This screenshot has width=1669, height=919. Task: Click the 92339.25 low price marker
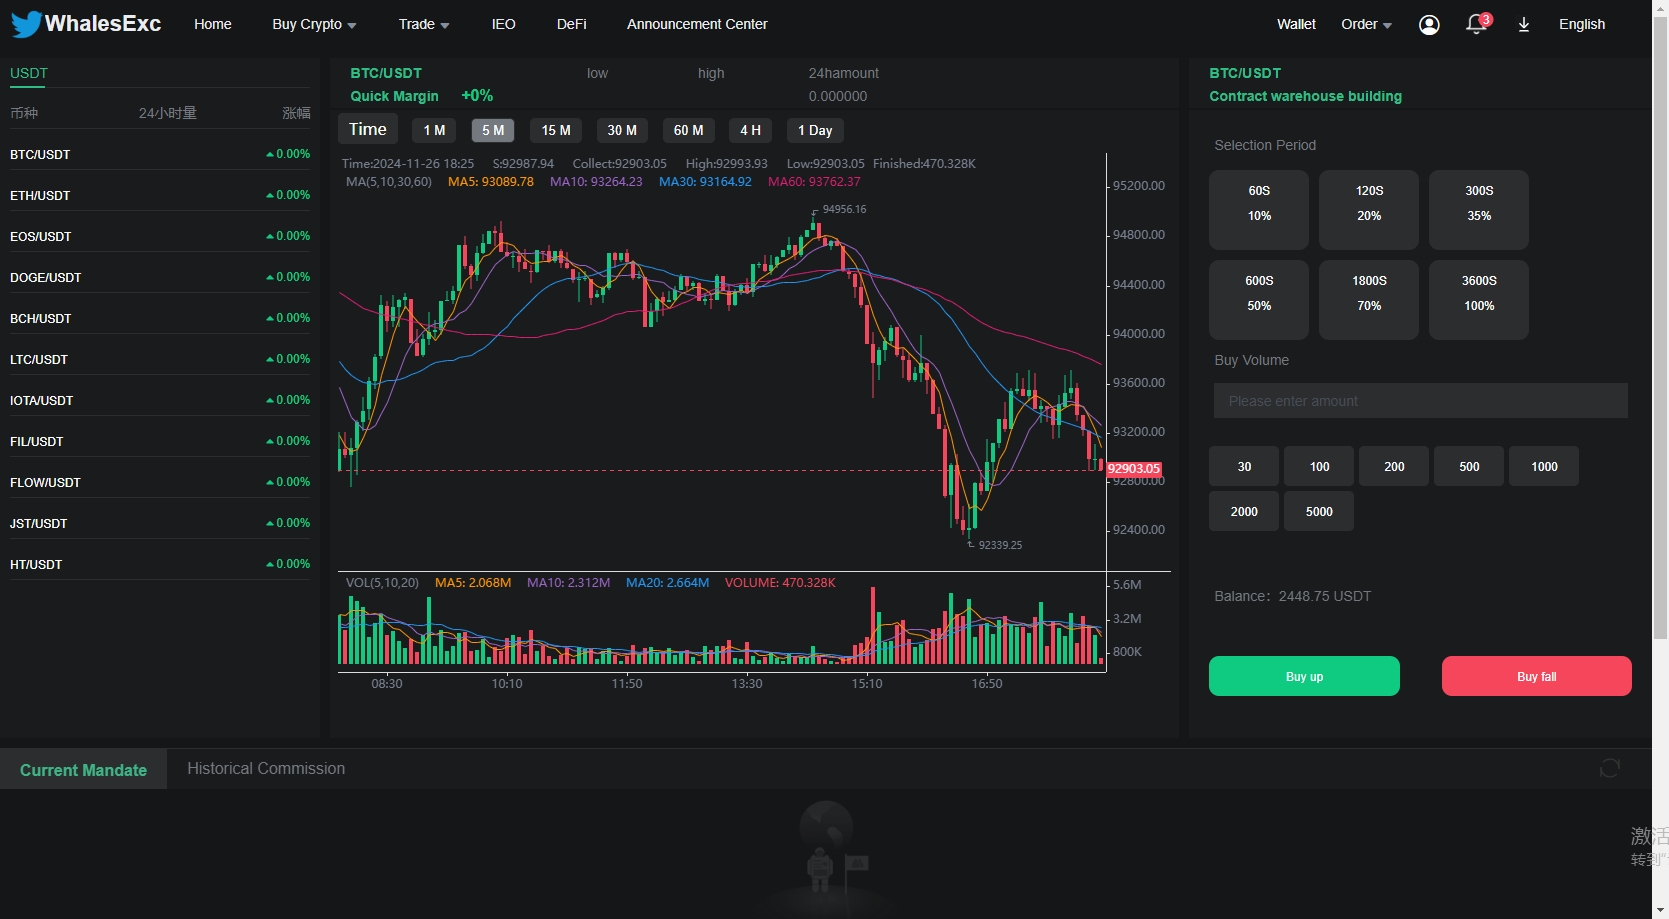(1000, 545)
